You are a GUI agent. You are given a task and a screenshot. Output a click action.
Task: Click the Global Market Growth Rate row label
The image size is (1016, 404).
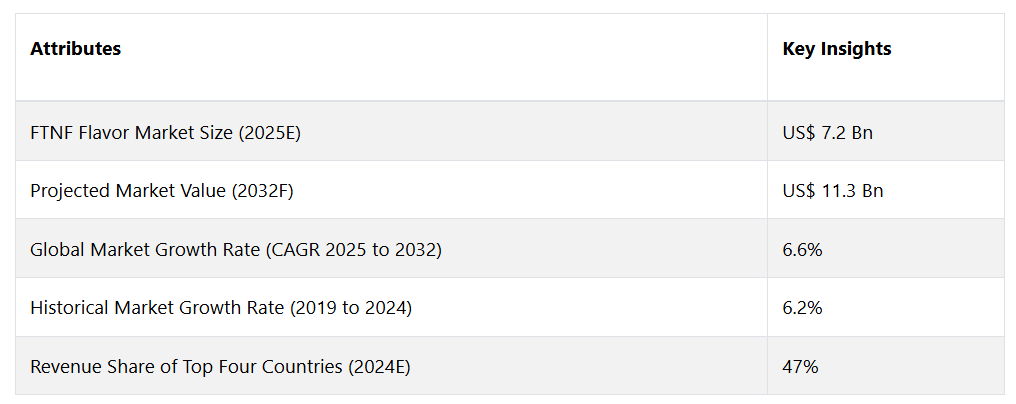coord(236,250)
